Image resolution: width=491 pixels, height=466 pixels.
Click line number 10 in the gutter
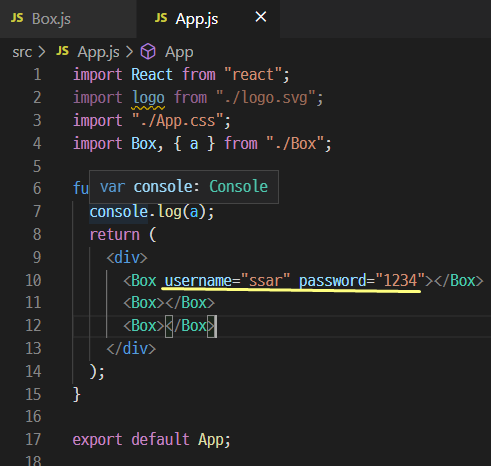coord(33,280)
